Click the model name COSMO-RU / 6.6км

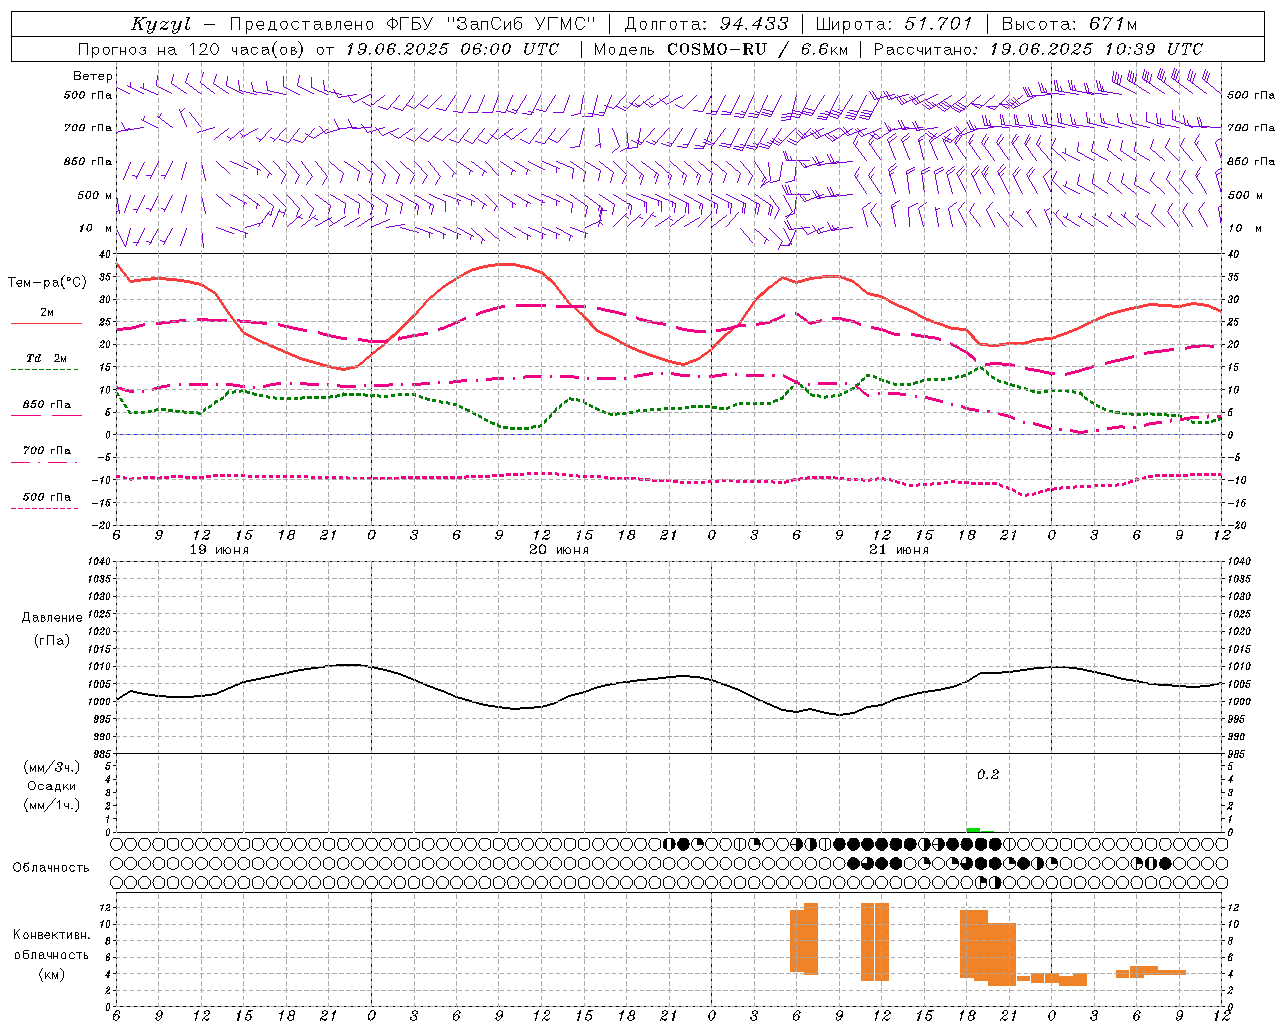[757, 49]
